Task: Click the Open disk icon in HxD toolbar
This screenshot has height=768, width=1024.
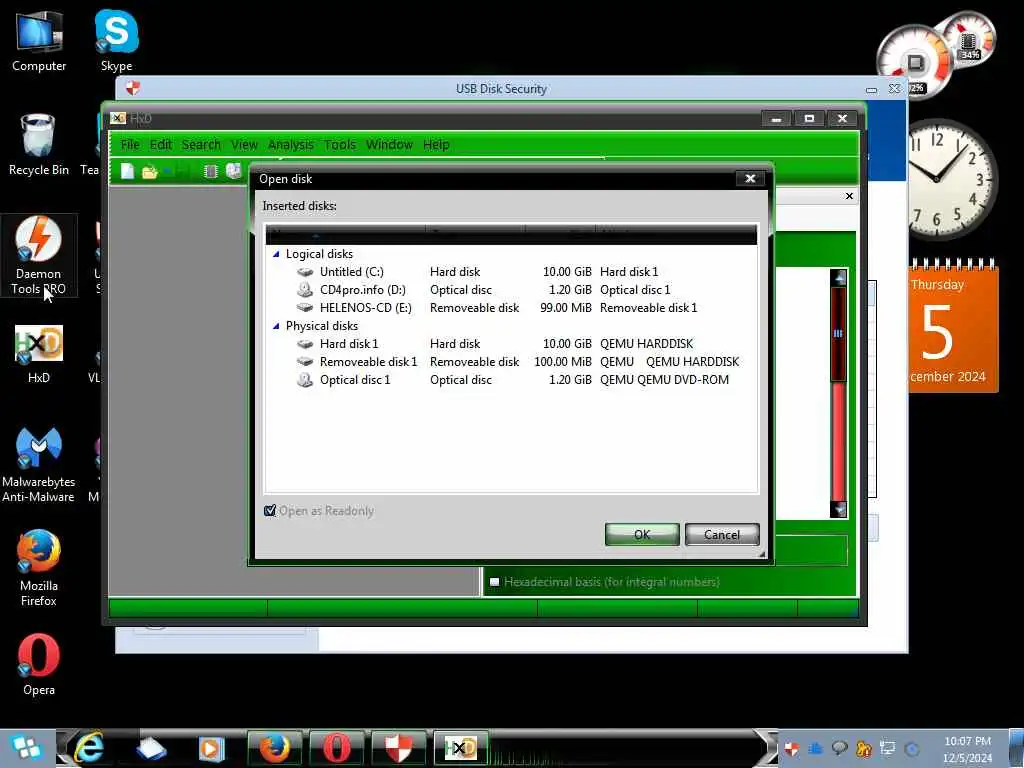Action: [233, 171]
